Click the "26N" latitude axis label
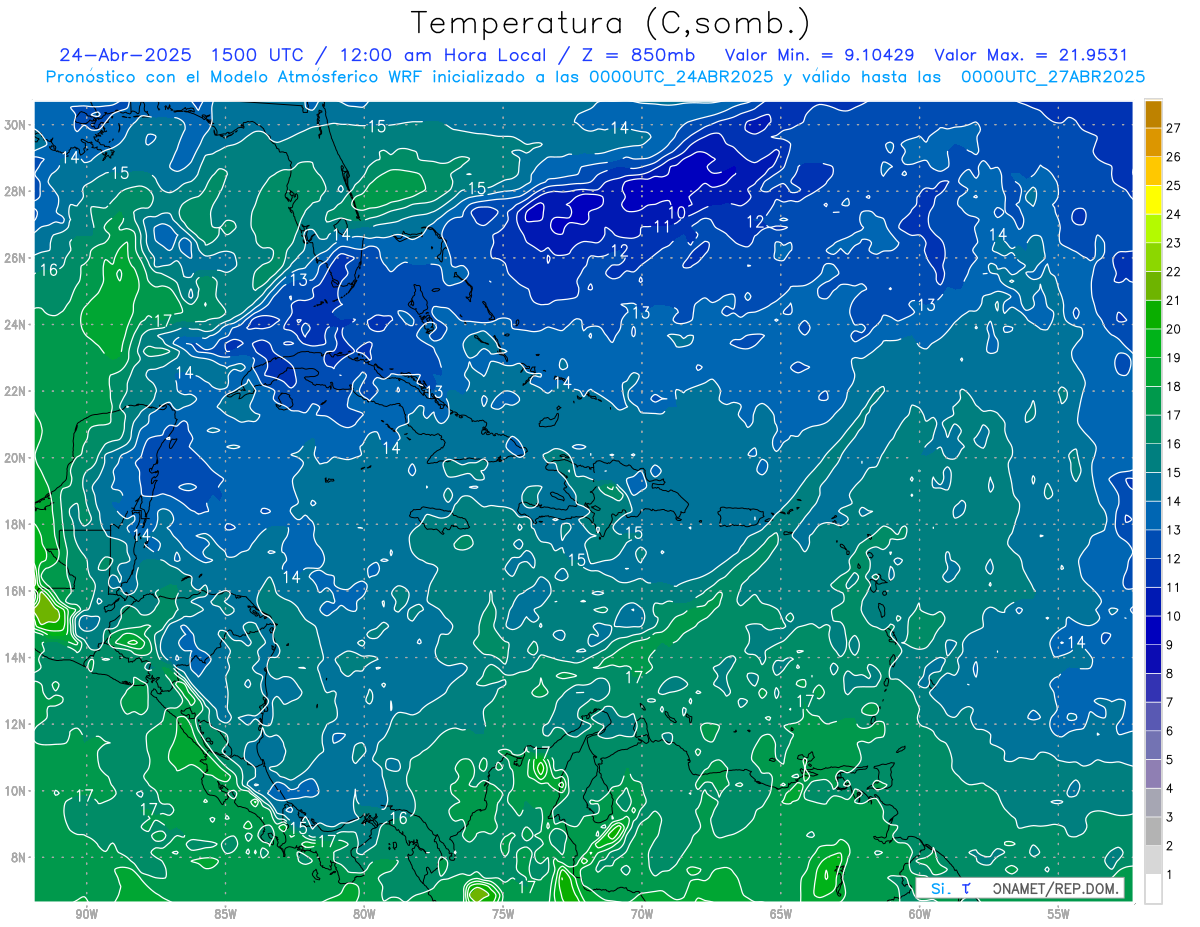The width and height of the screenshot is (1200, 927). (x=16, y=258)
